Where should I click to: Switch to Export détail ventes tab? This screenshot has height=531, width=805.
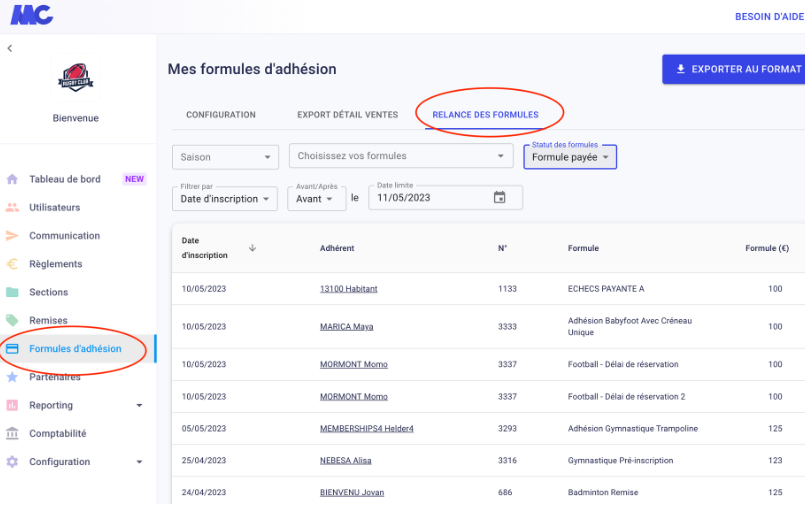click(348, 115)
